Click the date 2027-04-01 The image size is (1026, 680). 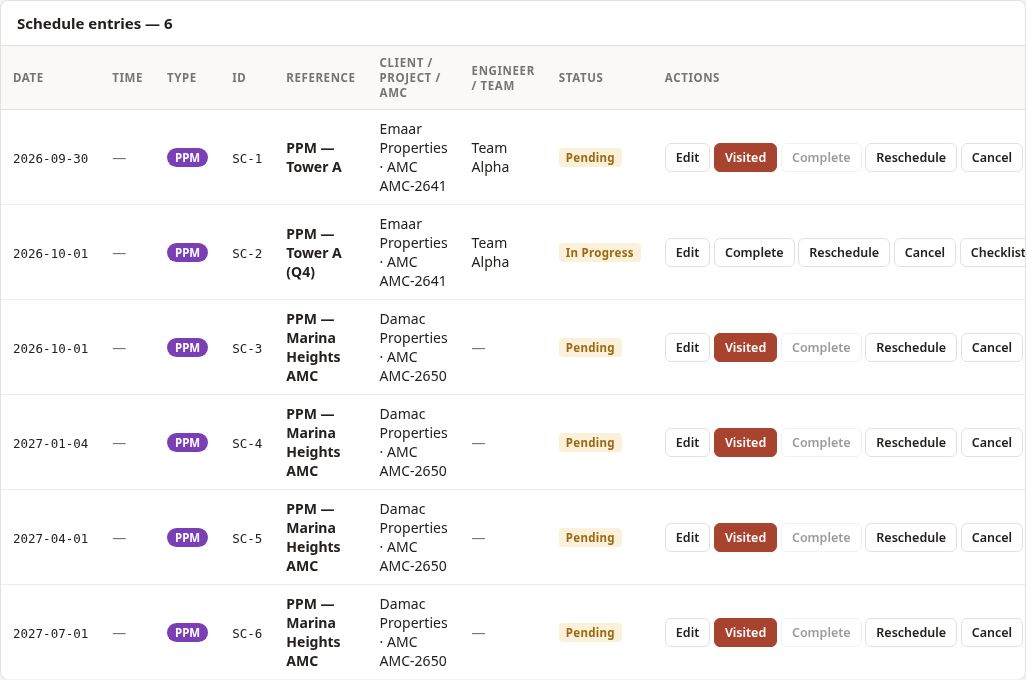(x=50, y=538)
